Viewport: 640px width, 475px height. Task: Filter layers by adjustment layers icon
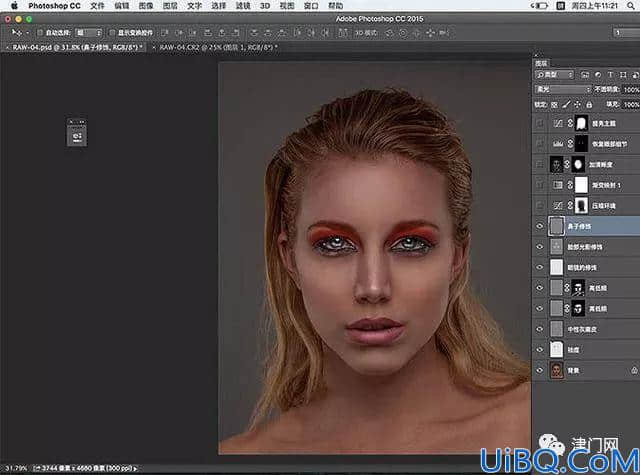pos(598,75)
